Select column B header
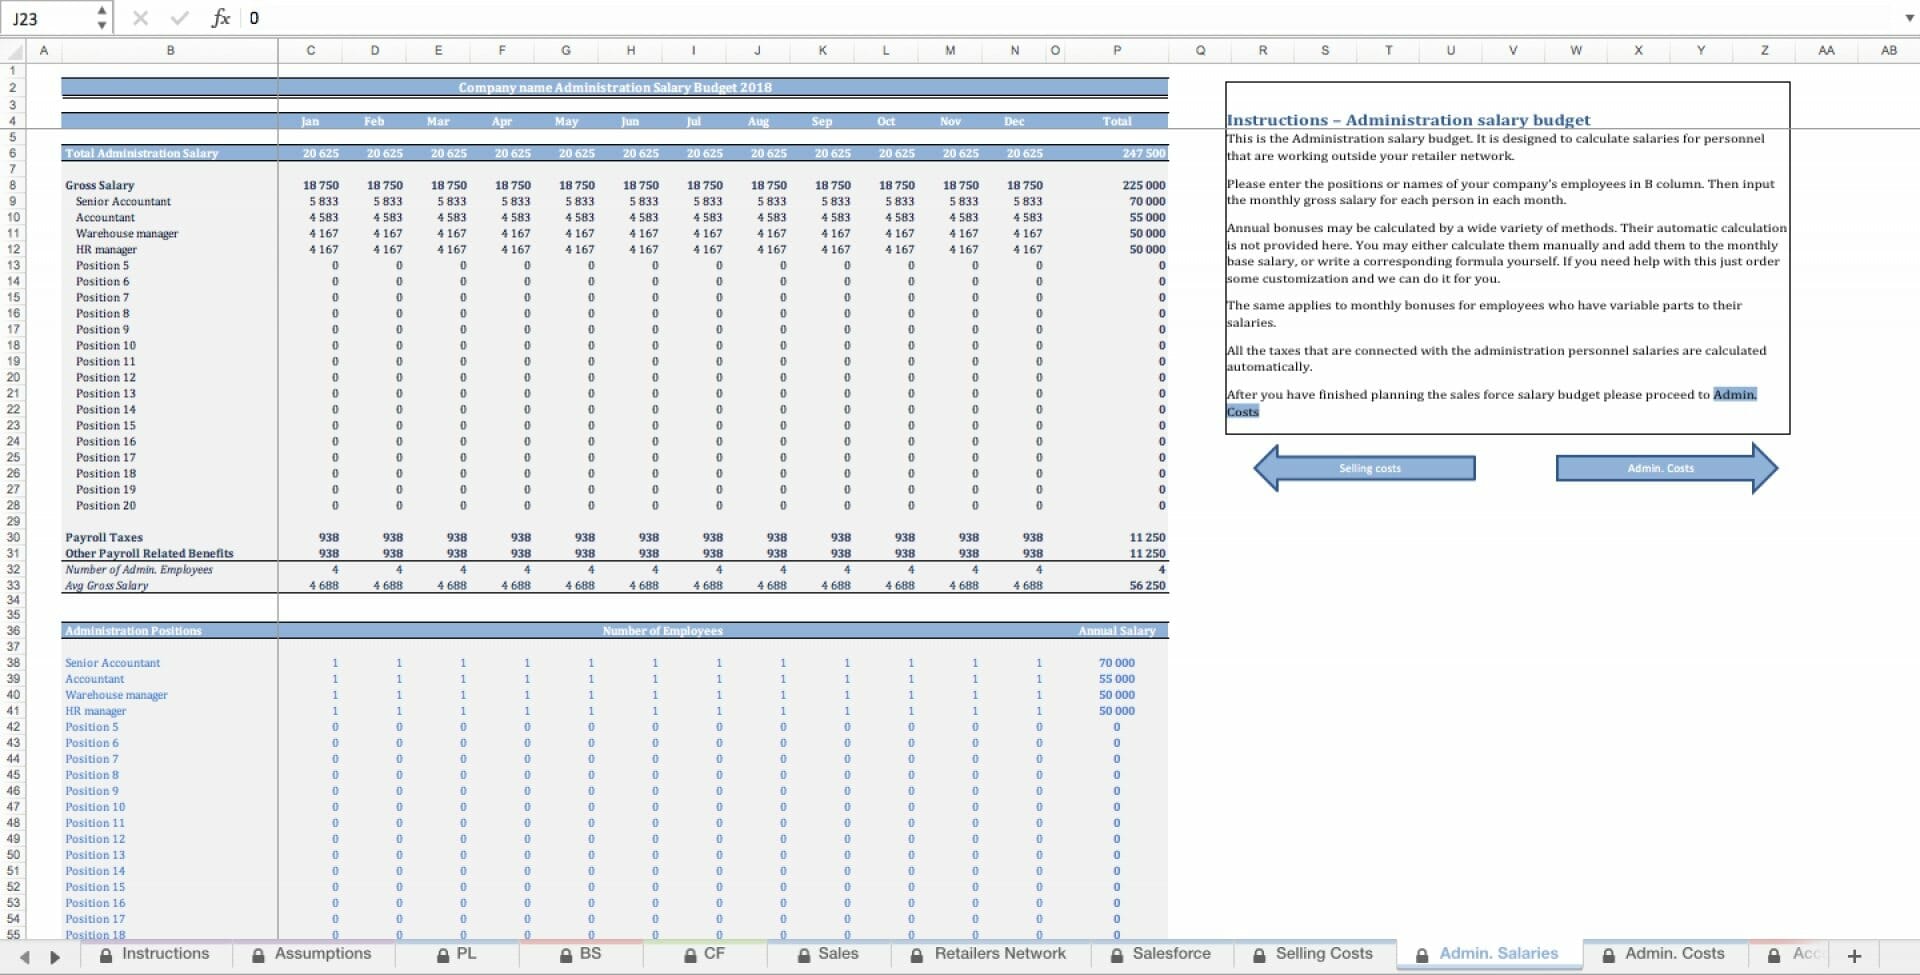1920x975 pixels. [x=170, y=50]
